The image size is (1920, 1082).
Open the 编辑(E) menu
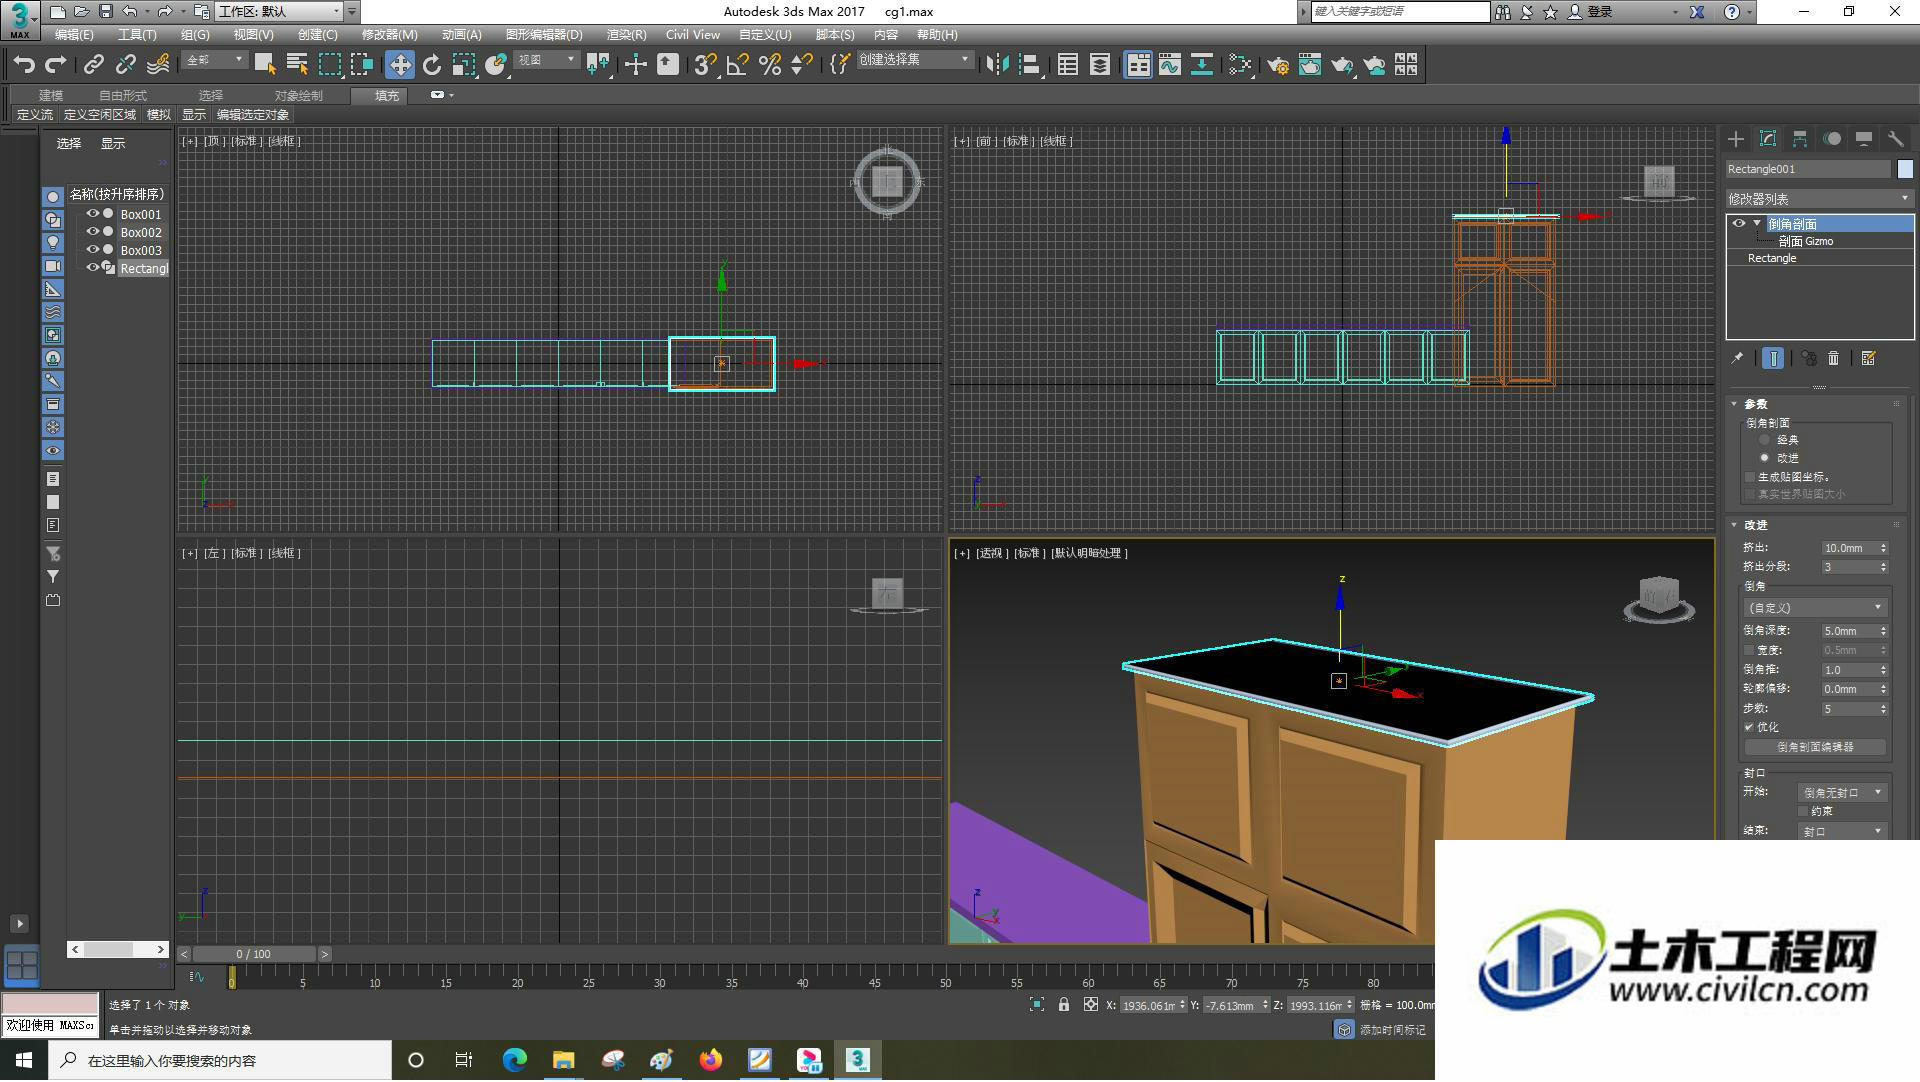click(x=74, y=35)
